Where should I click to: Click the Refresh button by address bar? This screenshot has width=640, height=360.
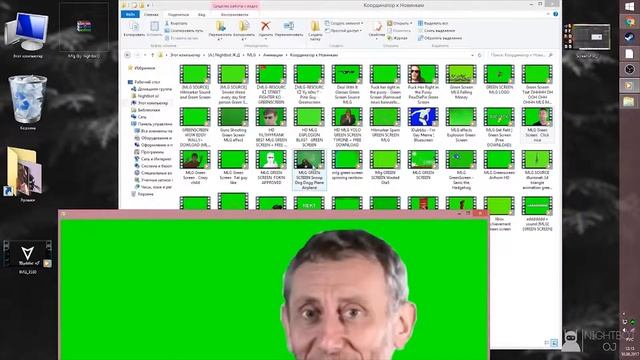coord(480,55)
